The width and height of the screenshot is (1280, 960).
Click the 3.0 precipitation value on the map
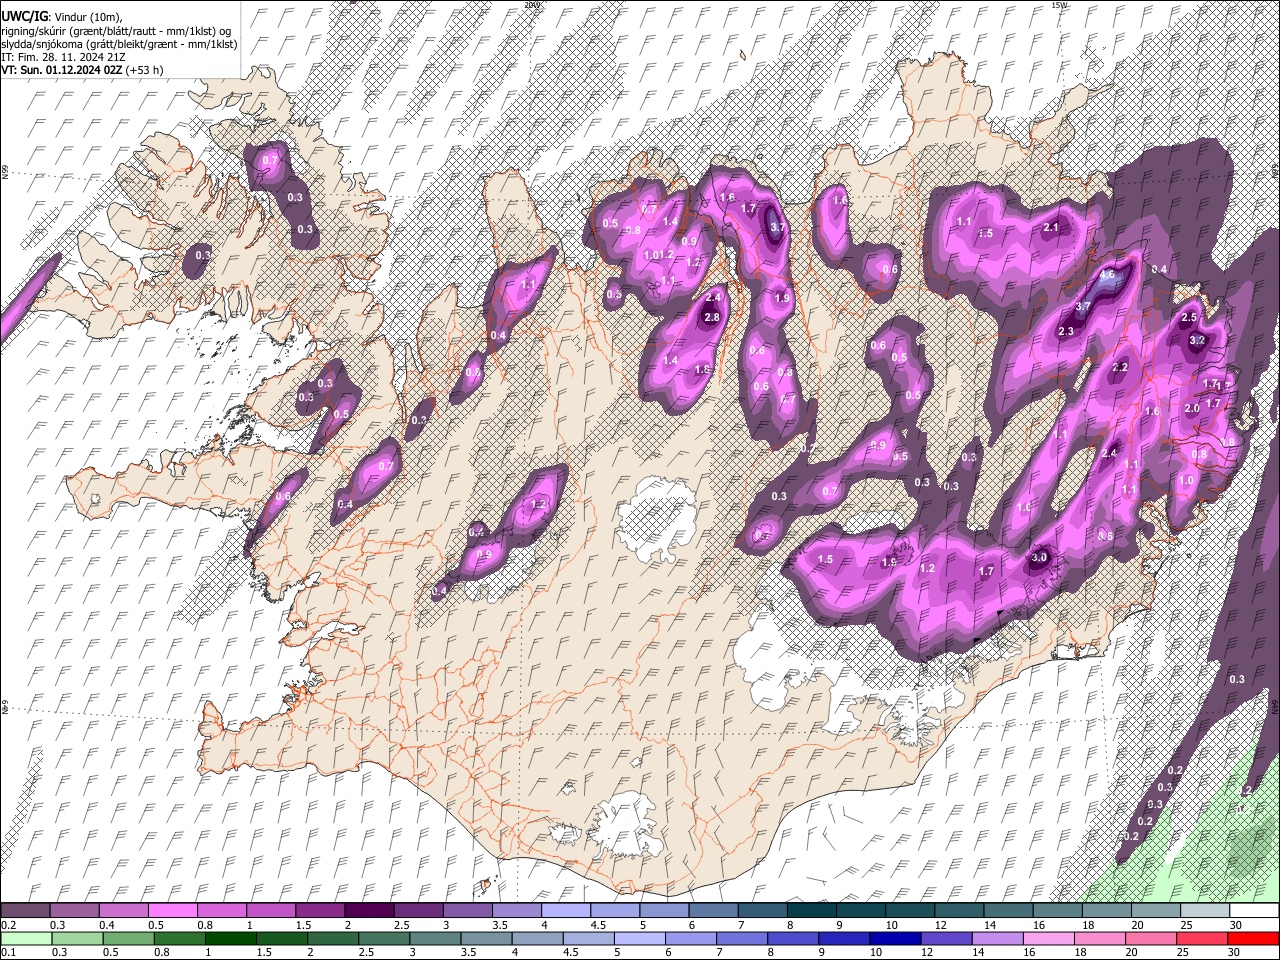coord(1039,557)
